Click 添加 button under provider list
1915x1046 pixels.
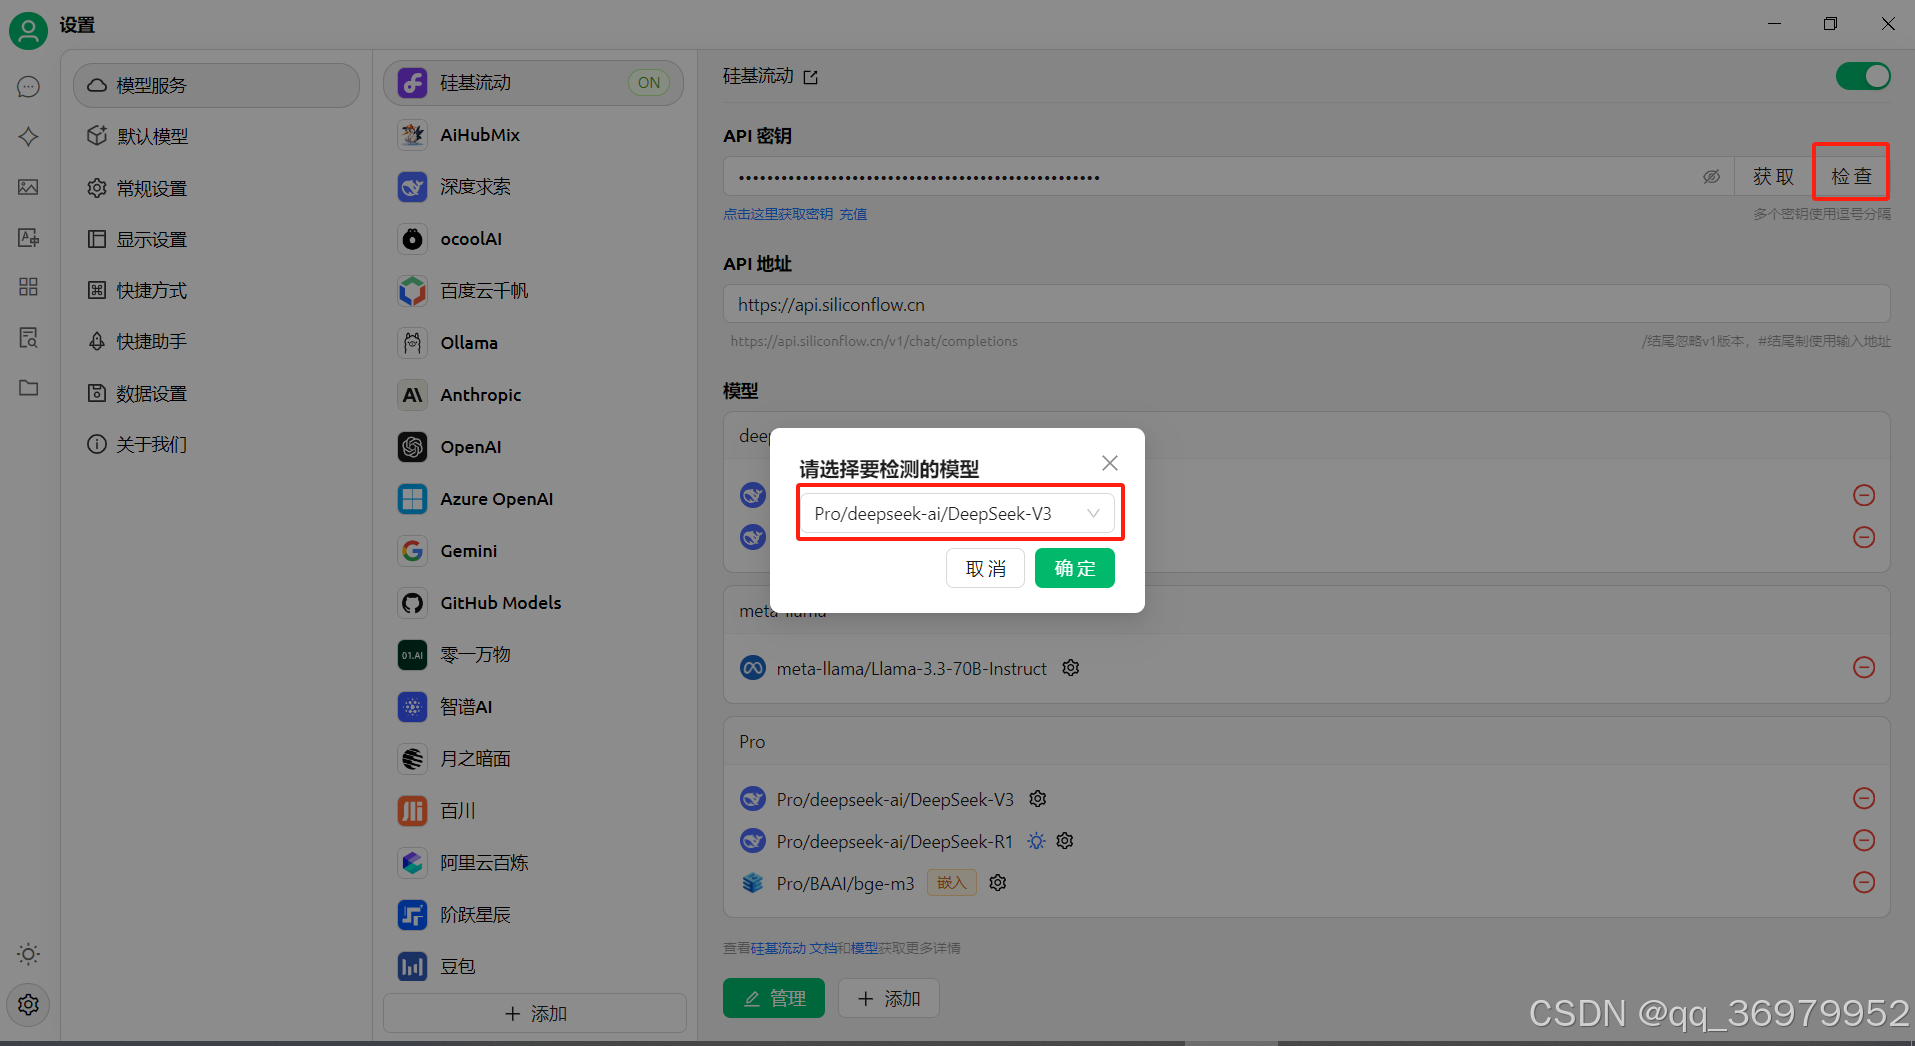pyautogui.click(x=535, y=1013)
